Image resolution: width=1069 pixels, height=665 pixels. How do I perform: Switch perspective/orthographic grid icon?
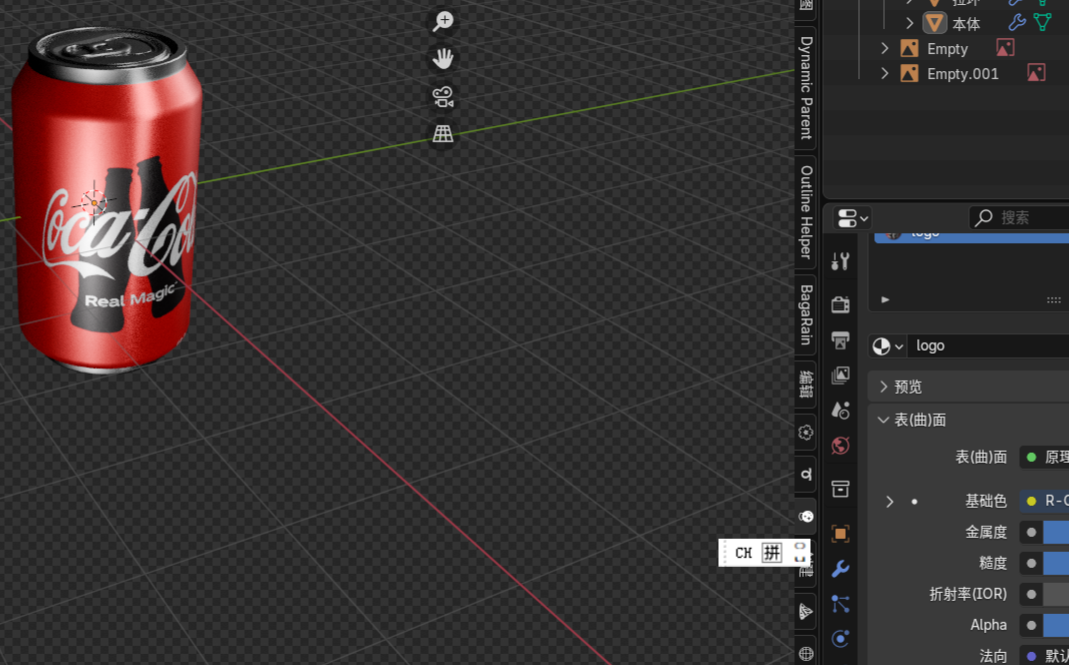click(x=443, y=134)
